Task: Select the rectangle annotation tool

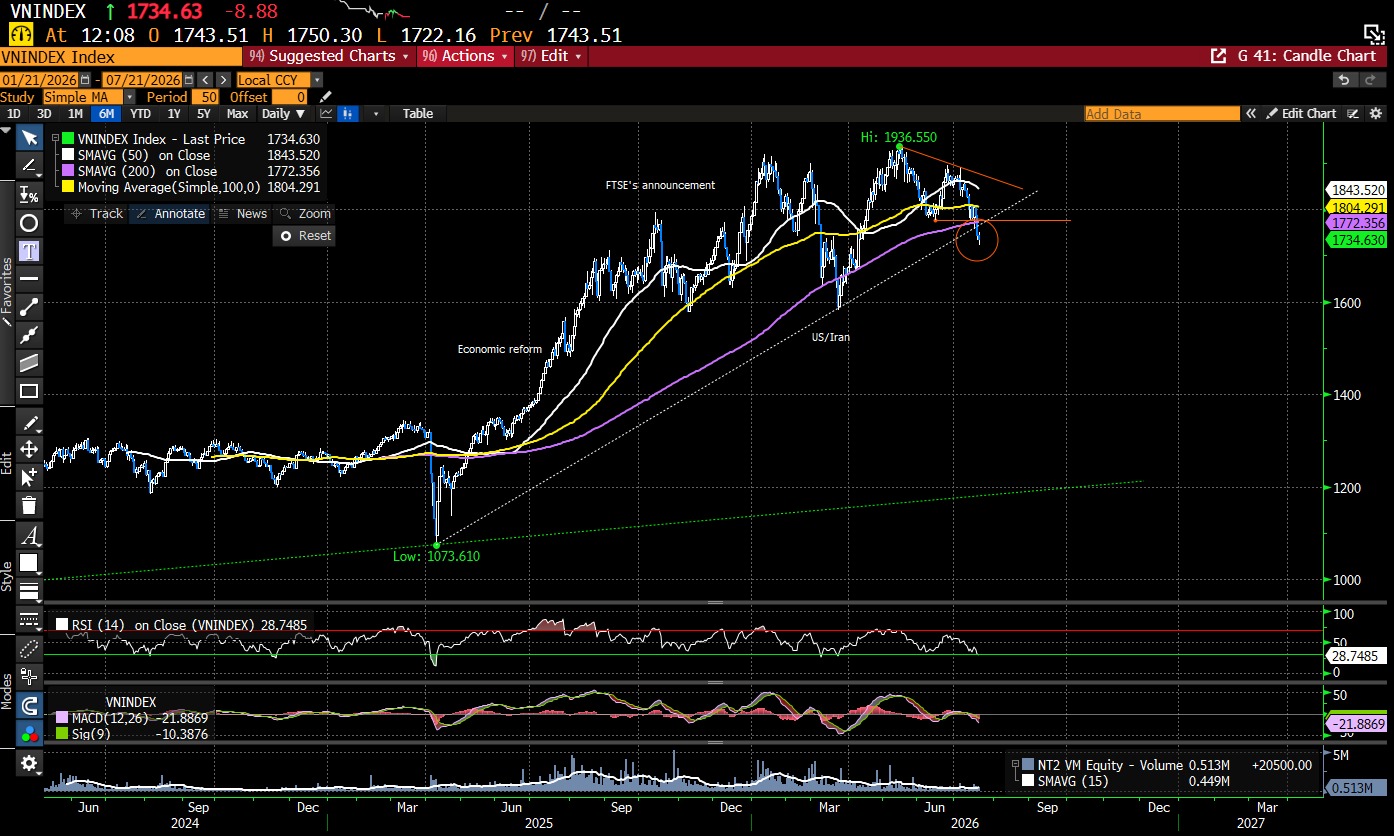Action: (29, 391)
